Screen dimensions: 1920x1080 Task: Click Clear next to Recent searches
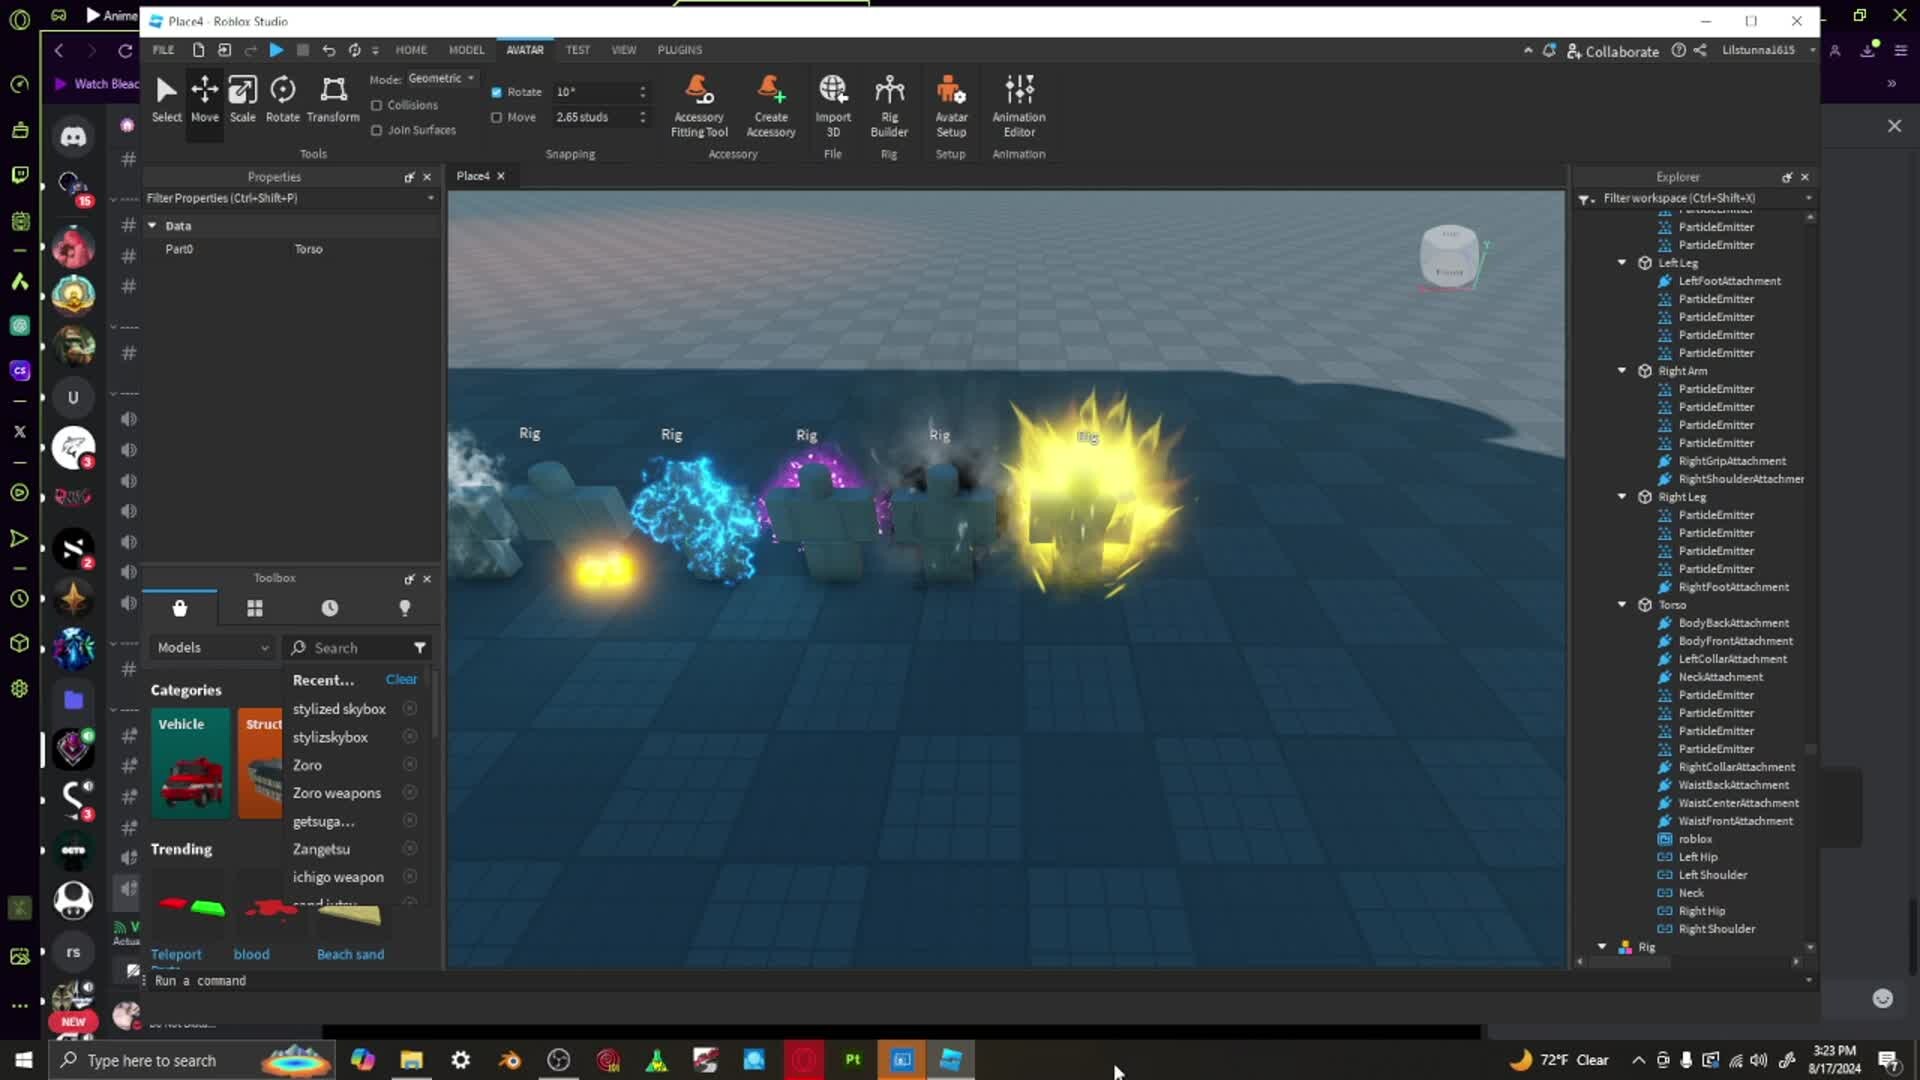[401, 679]
